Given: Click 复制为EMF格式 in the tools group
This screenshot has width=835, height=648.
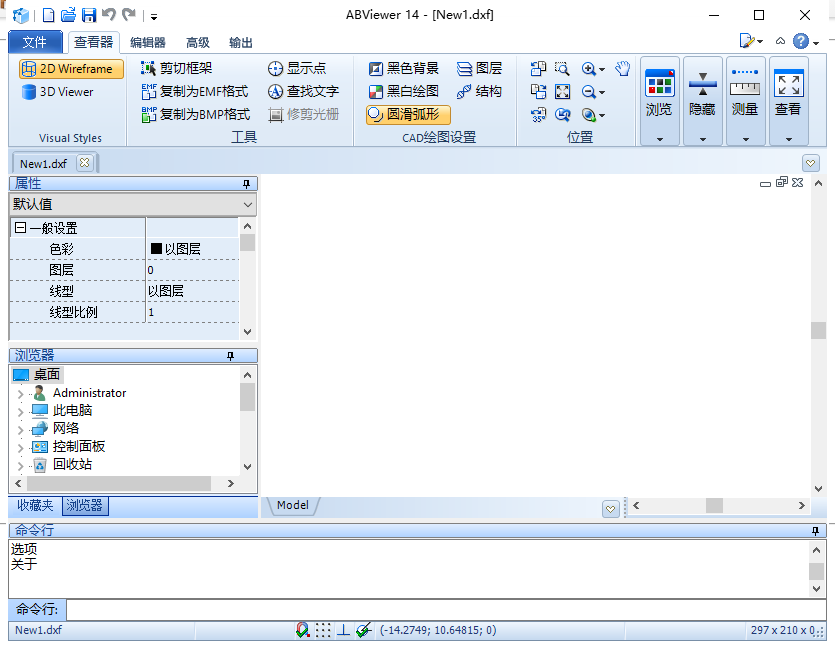Looking at the screenshot, I should tap(195, 91).
